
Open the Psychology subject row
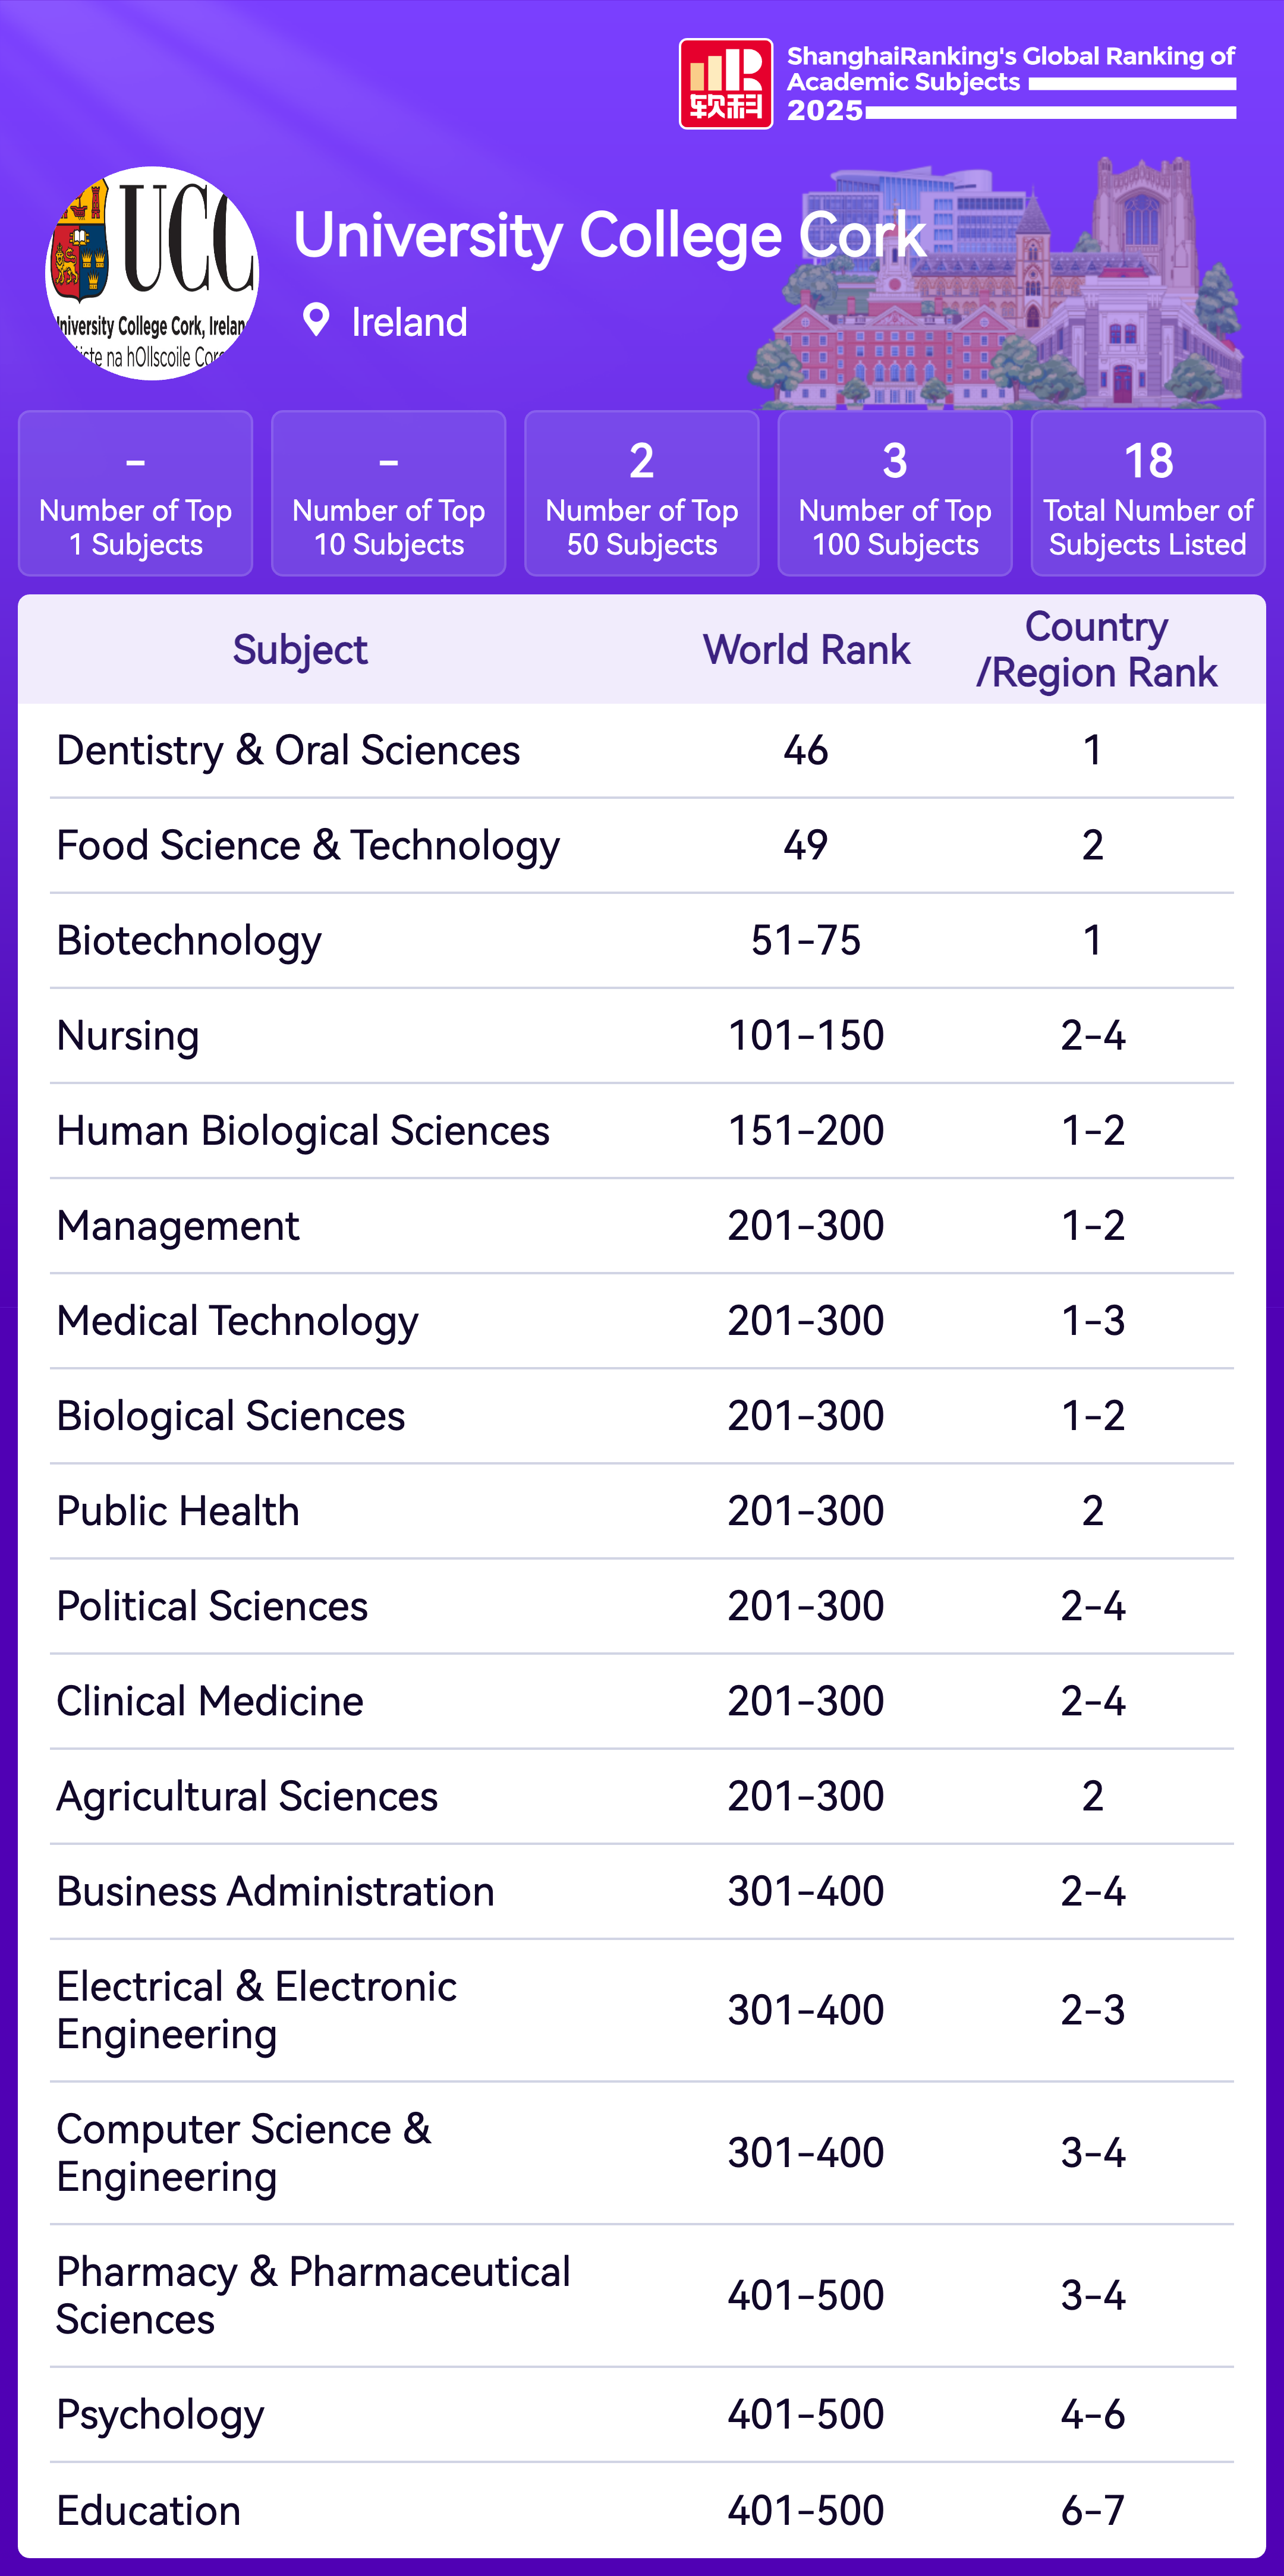(x=160, y=2415)
